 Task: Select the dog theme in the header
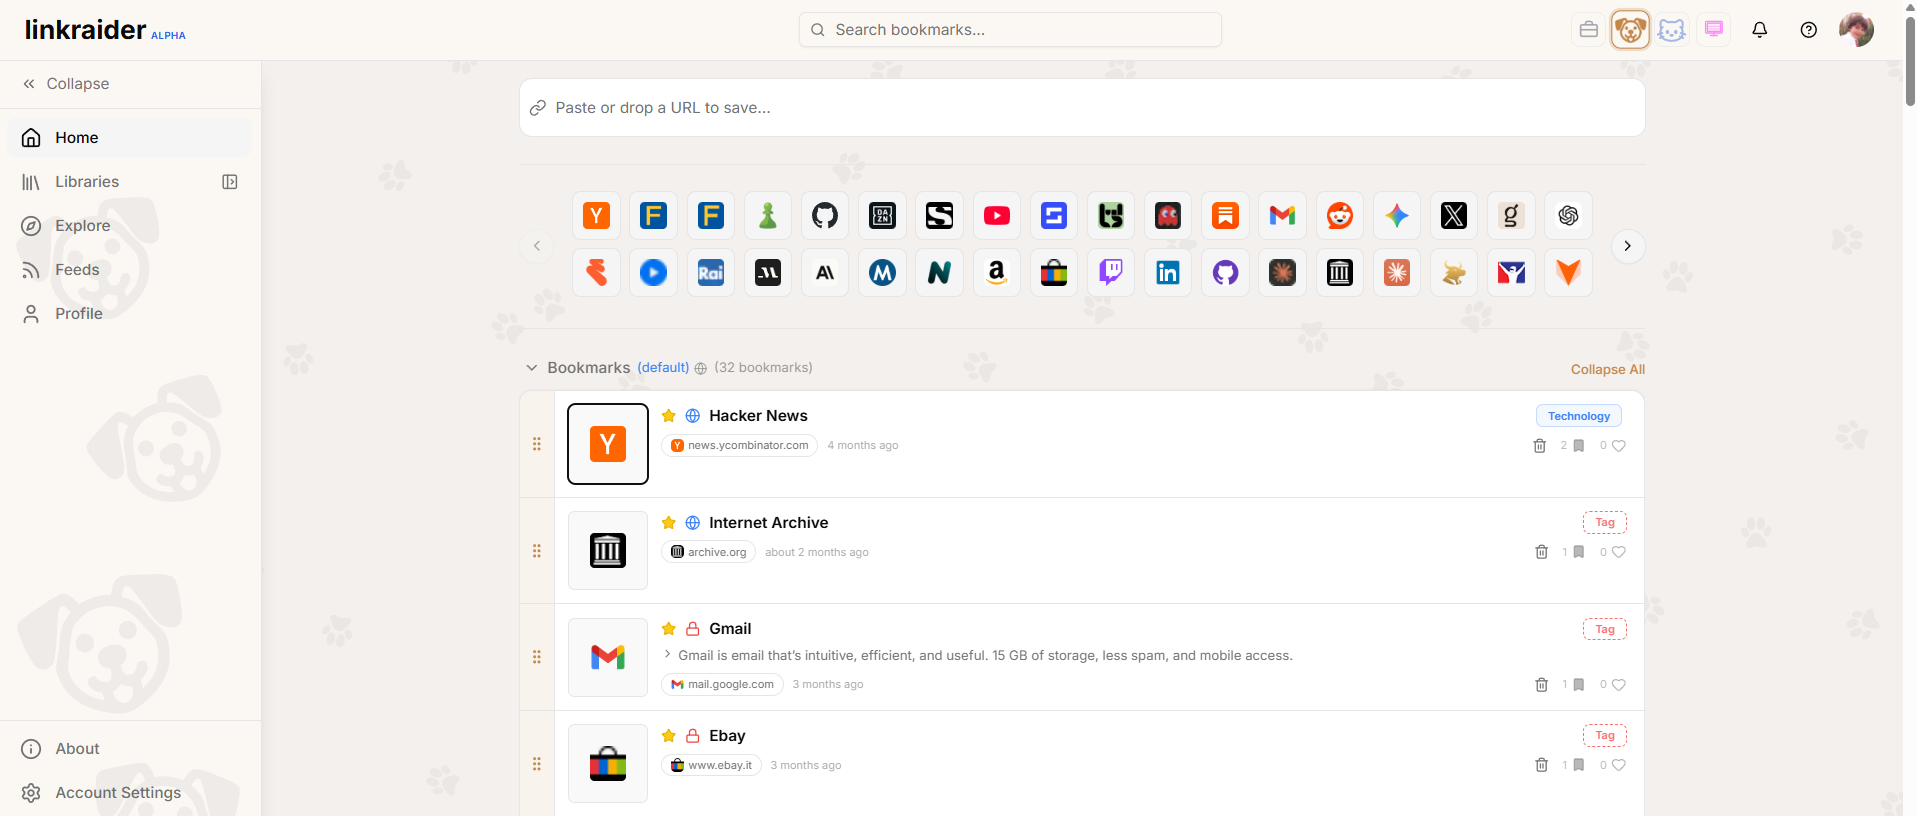[1630, 30]
